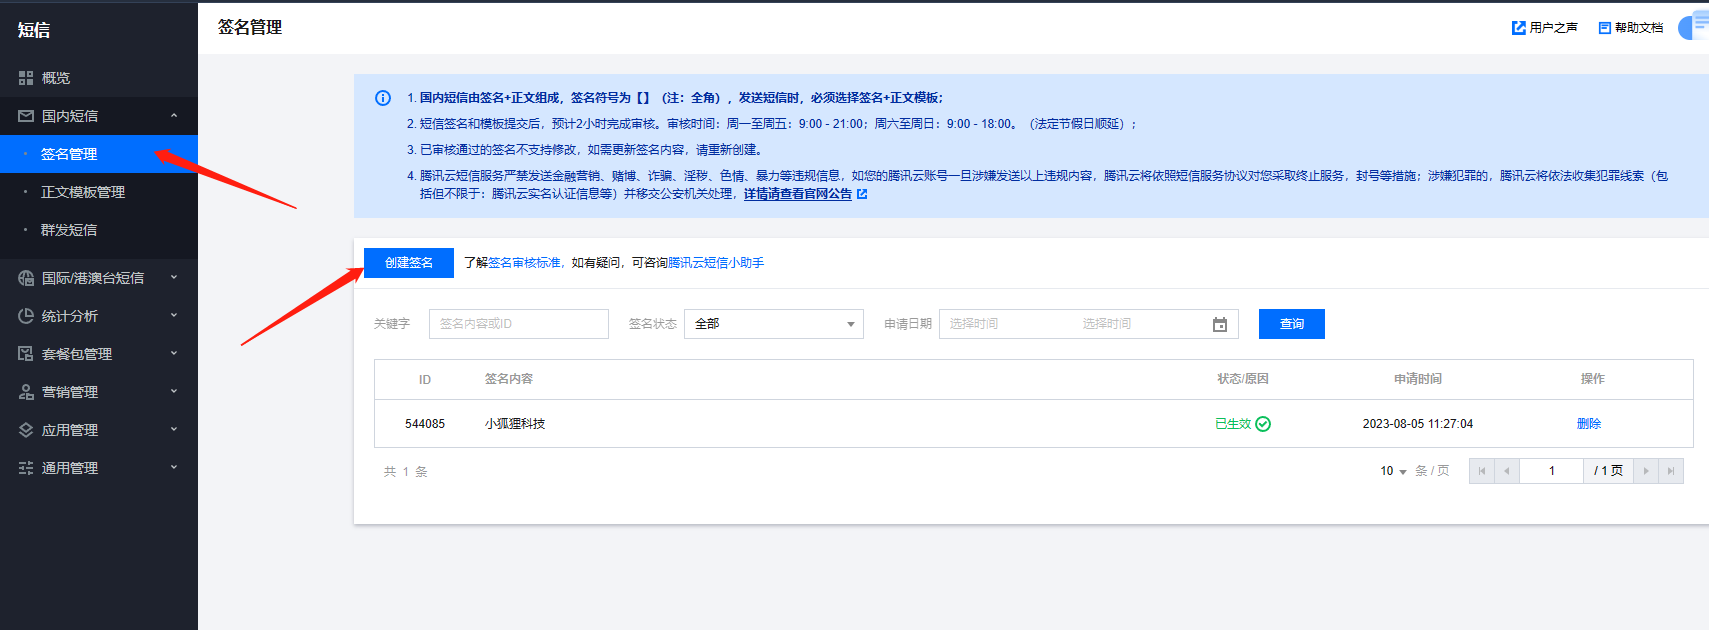
Task: Open 套餐包管理 menu label
Action: tap(77, 354)
